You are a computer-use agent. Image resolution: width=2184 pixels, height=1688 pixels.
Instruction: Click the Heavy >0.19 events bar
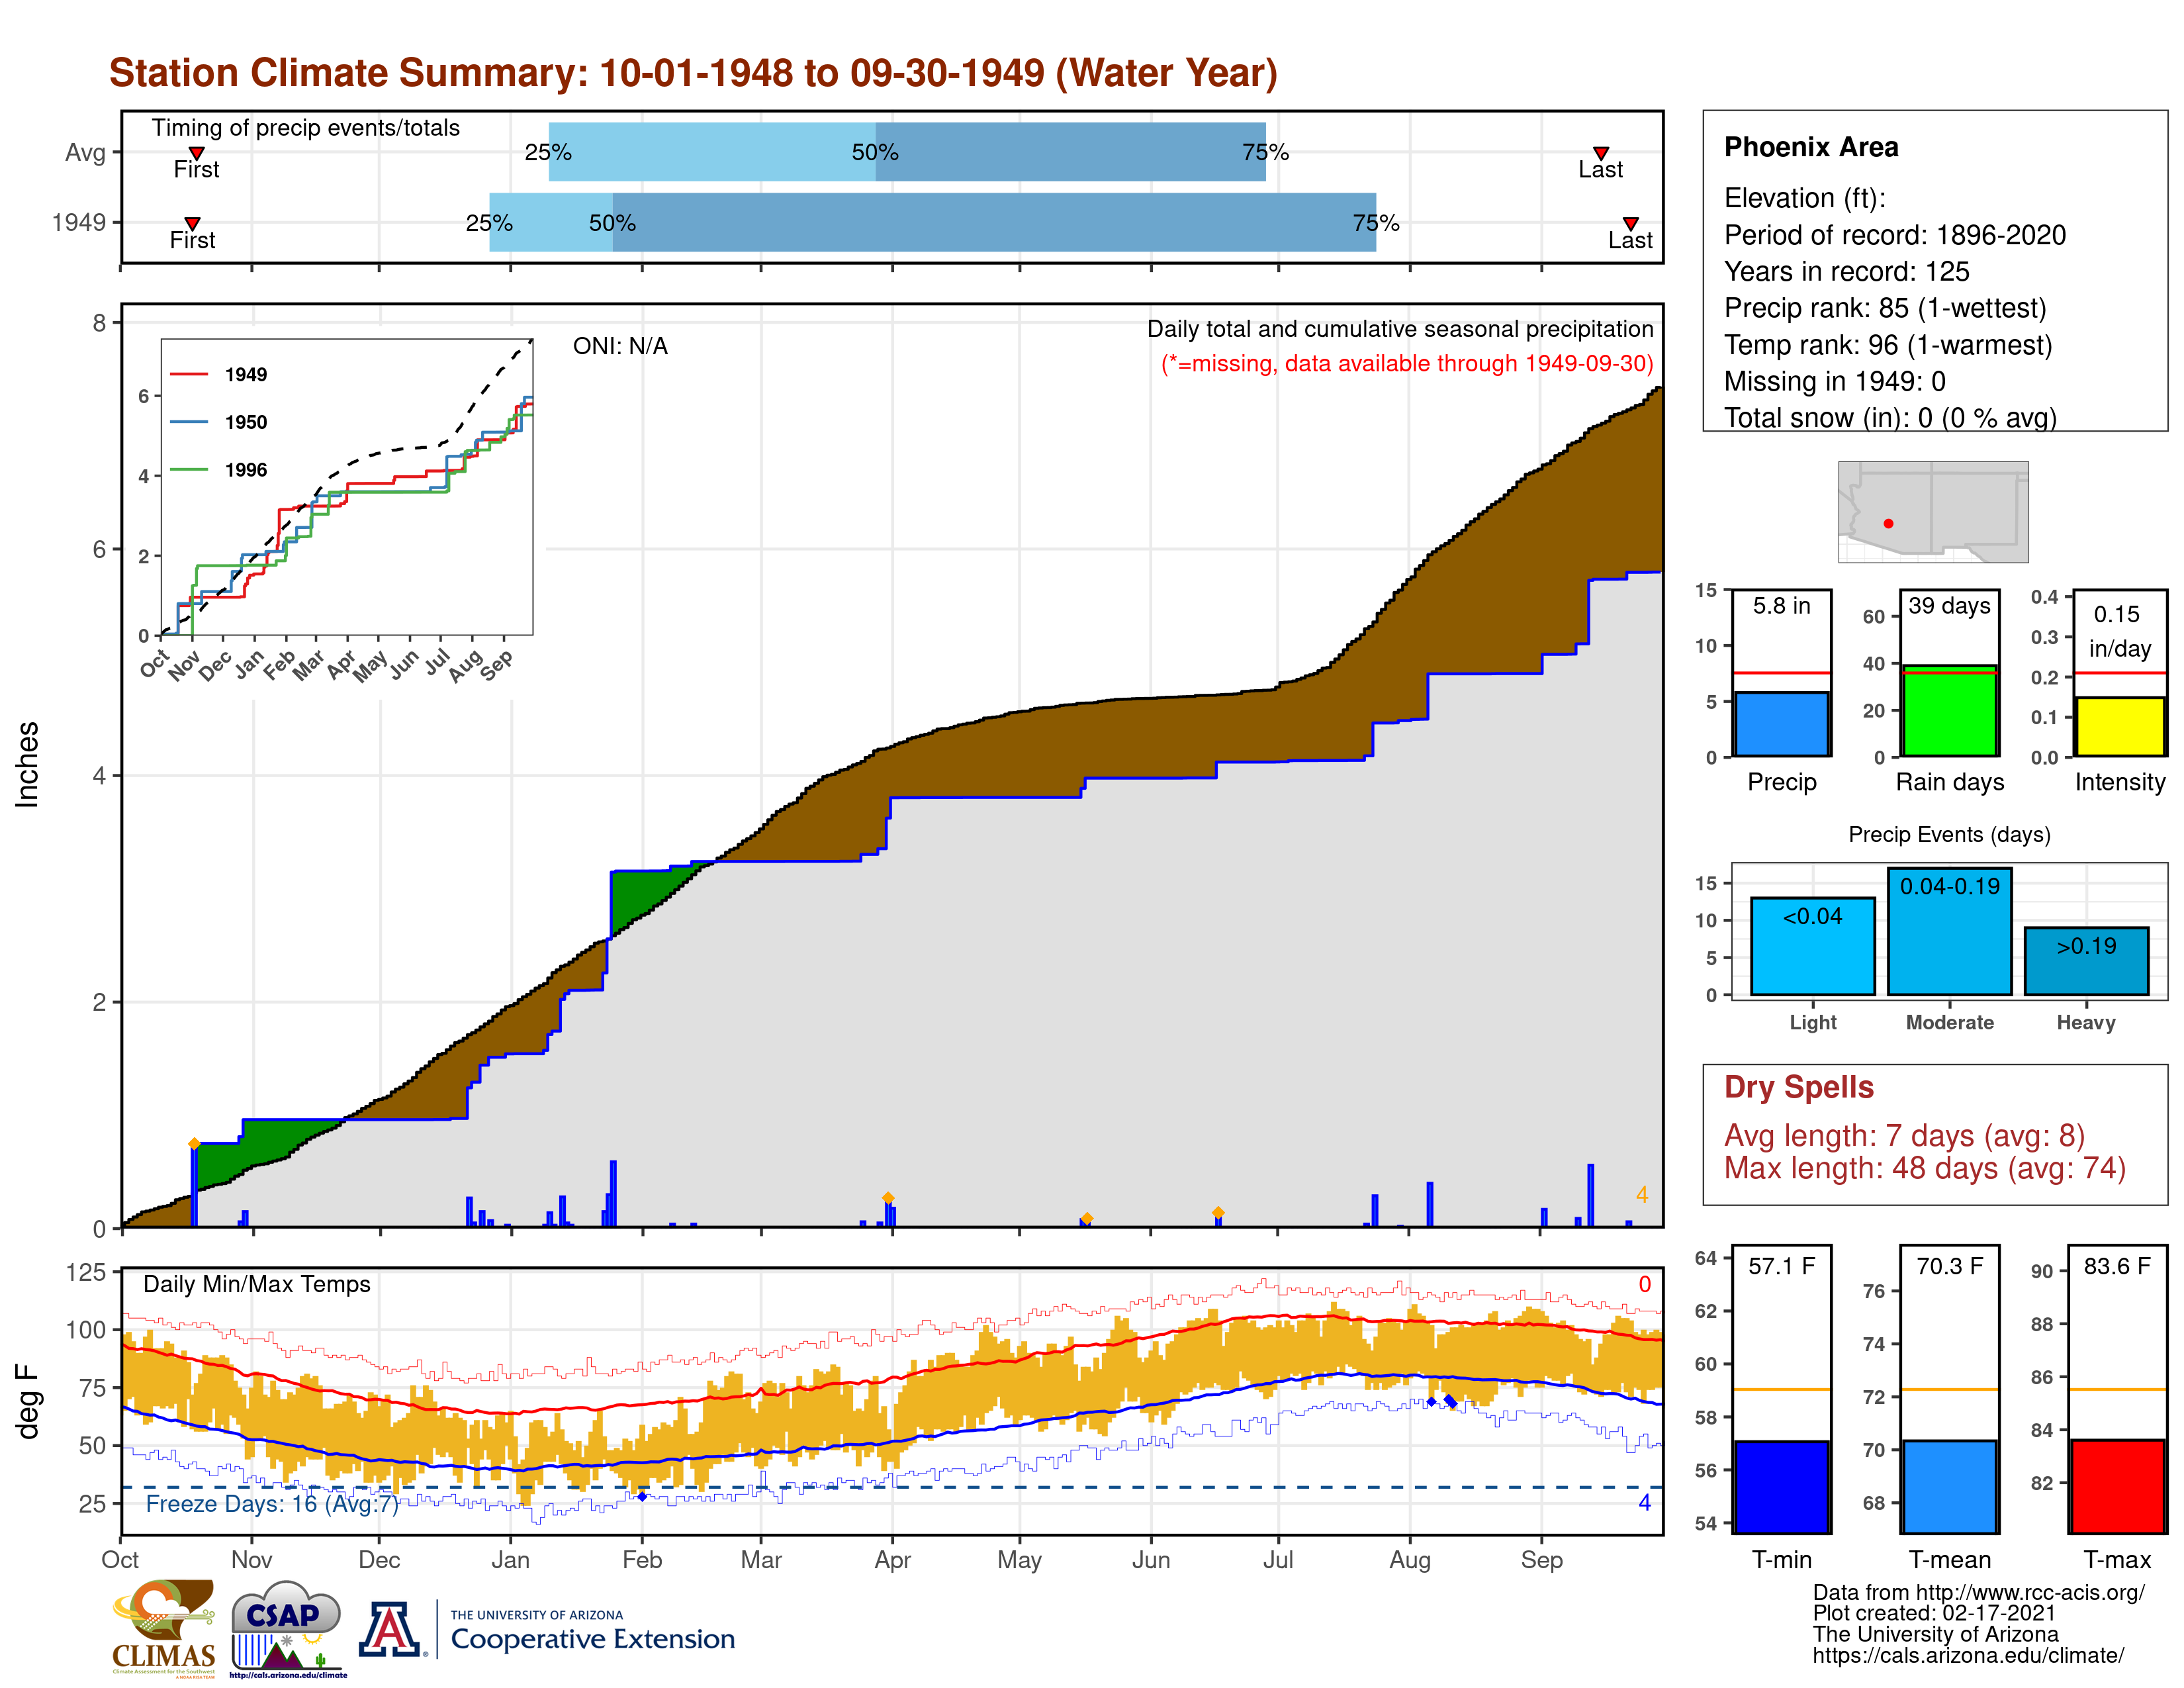click(2086, 961)
